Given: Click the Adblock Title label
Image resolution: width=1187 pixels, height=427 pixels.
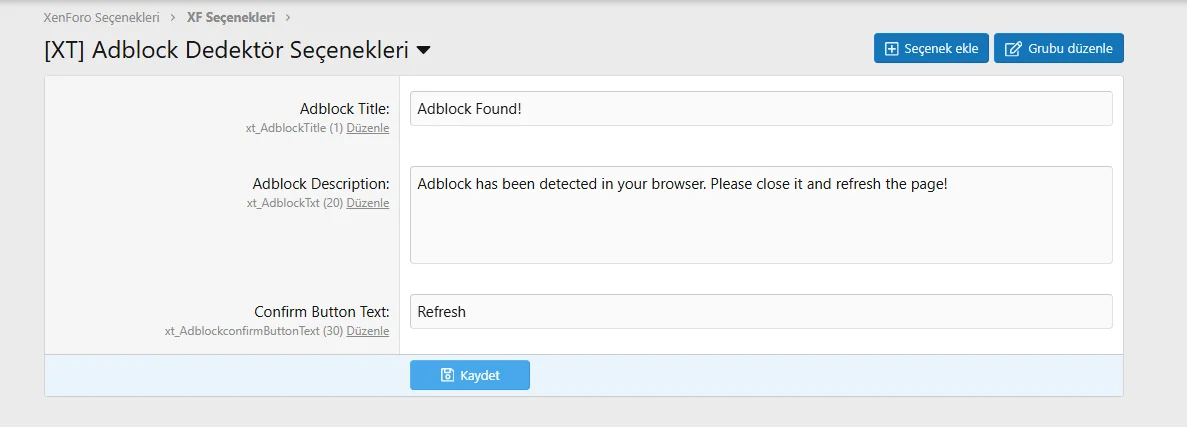Looking at the screenshot, I should pos(344,108).
